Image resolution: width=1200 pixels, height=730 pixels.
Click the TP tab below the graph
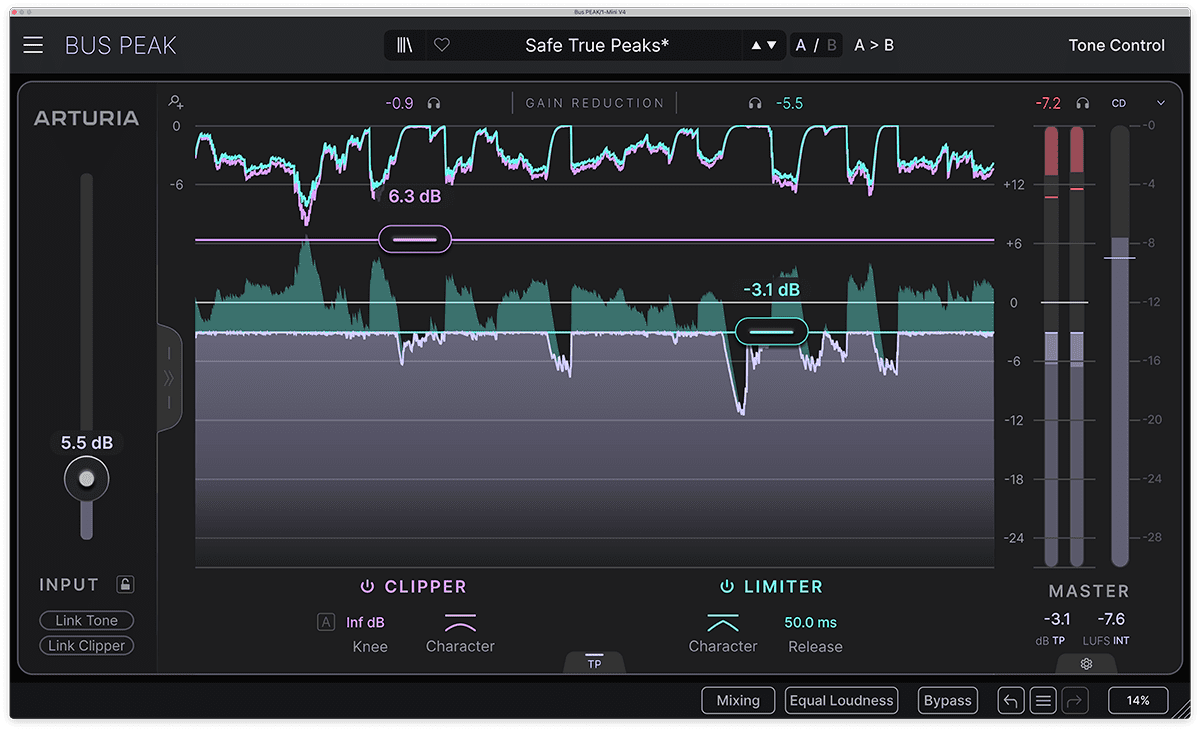(594, 662)
